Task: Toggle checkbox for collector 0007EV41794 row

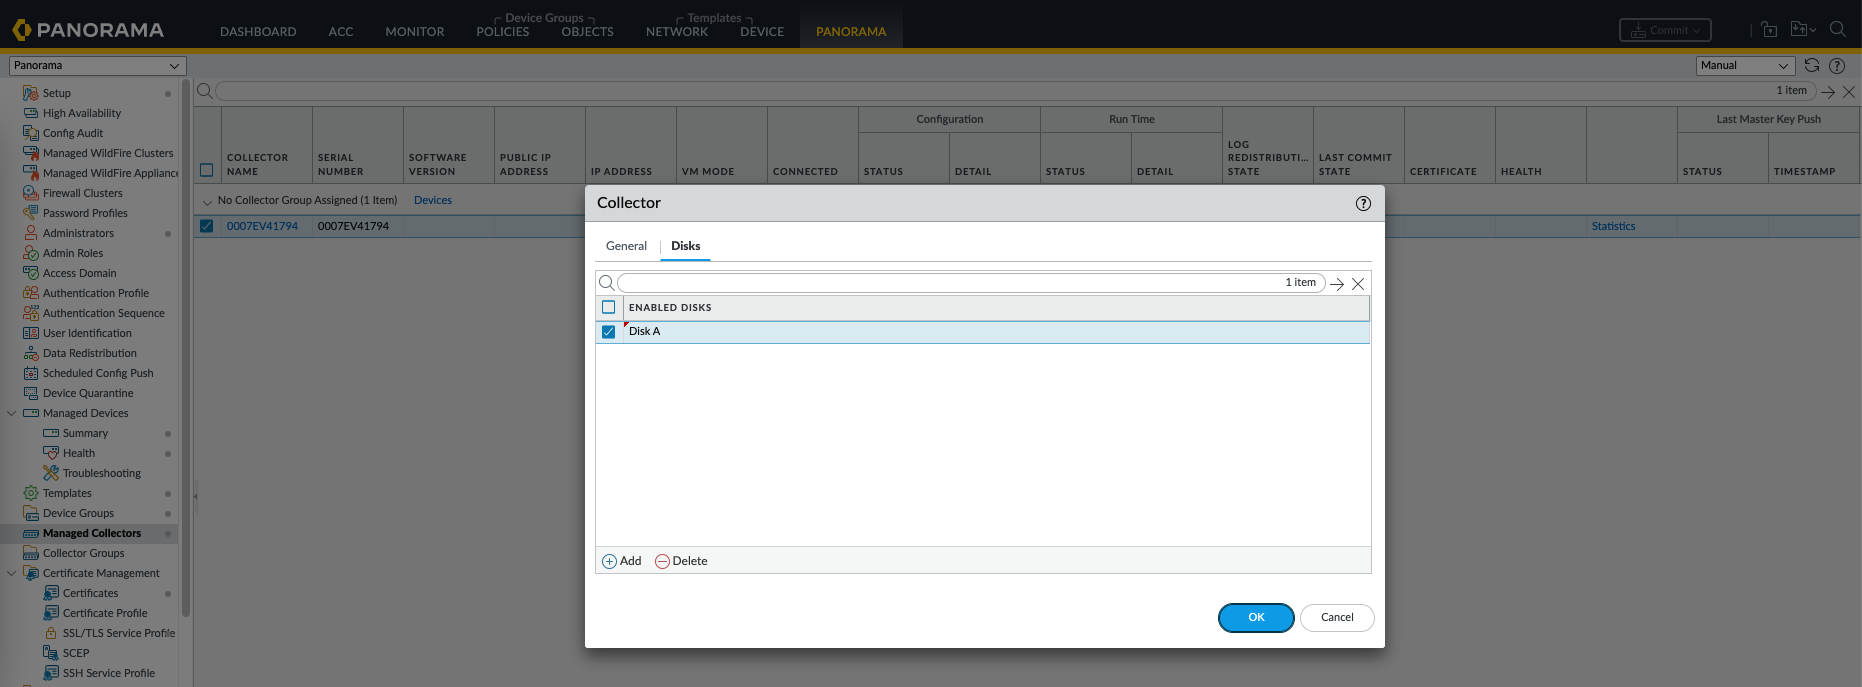Action: [x=206, y=226]
